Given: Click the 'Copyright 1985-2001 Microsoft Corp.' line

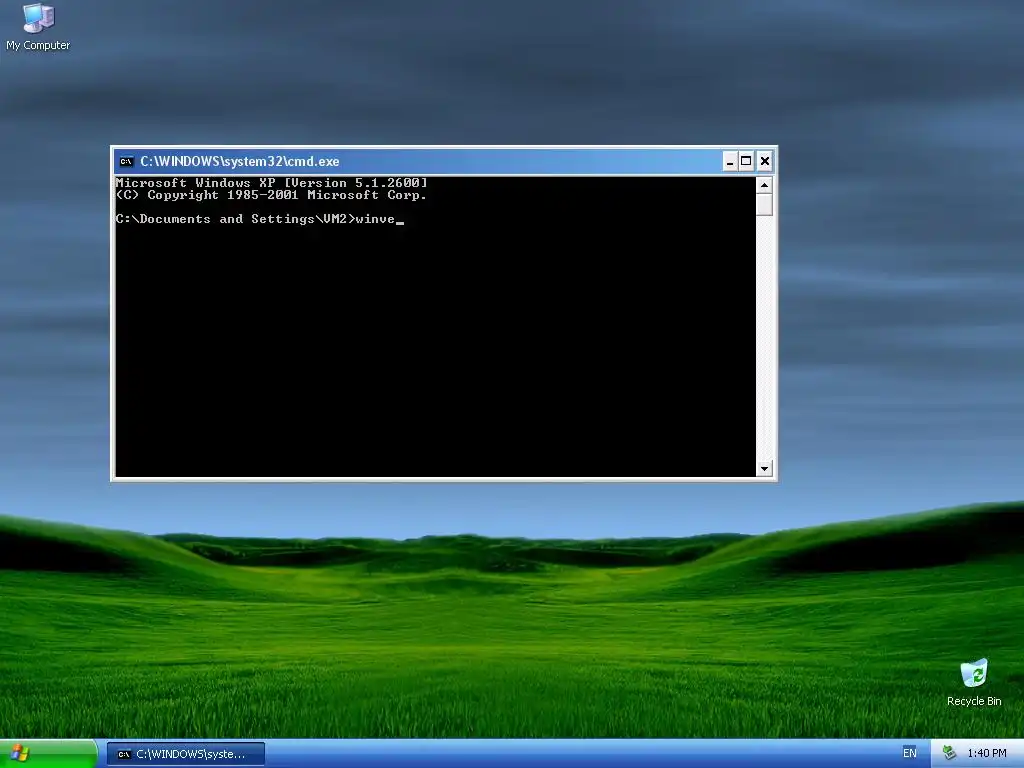Looking at the screenshot, I should 271,195.
